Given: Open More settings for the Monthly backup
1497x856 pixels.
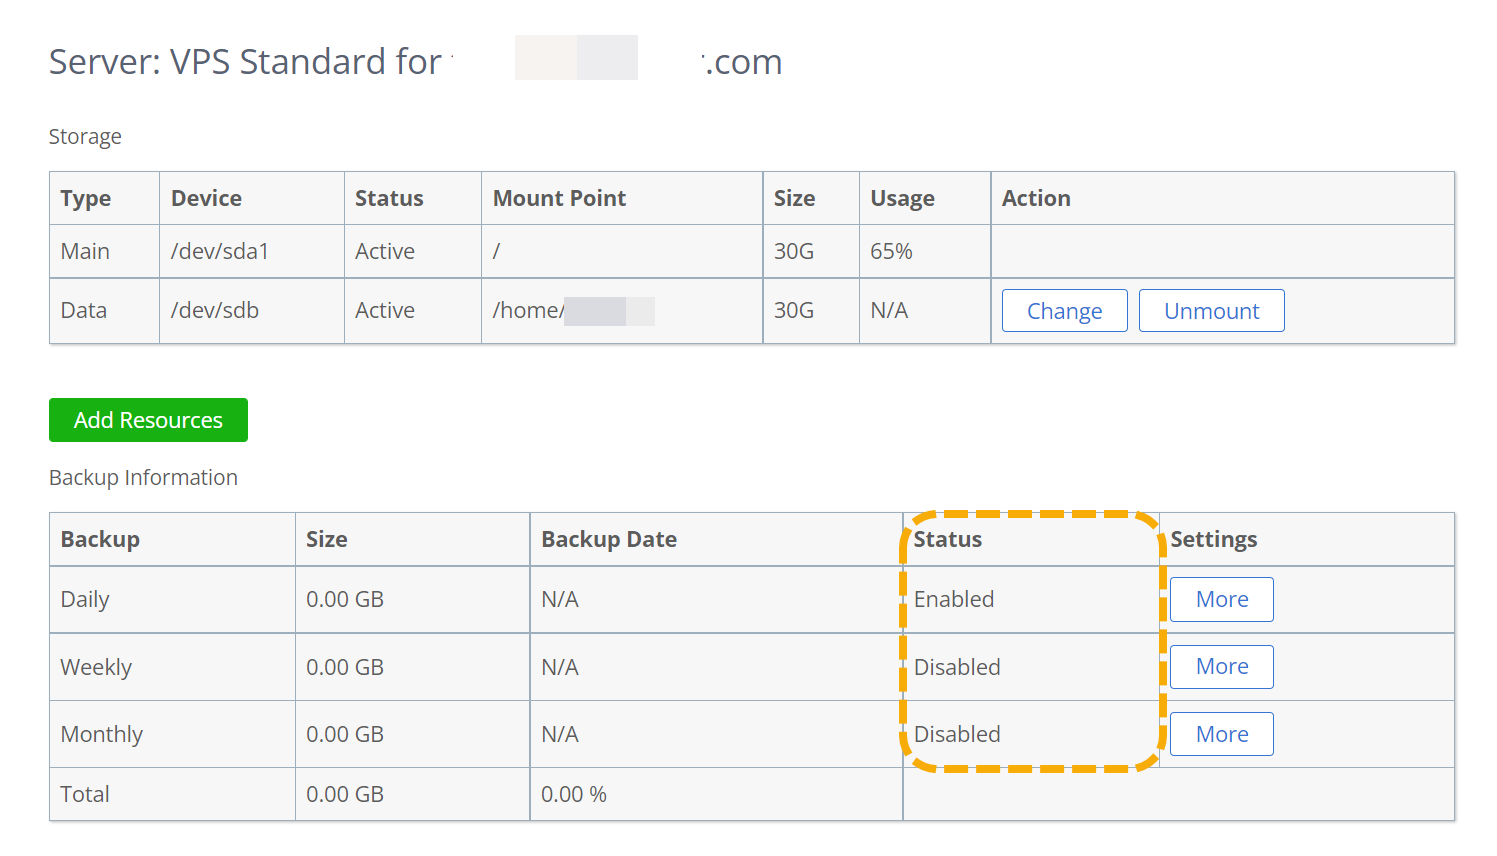Looking at the screenshot, I should 1220,733.
